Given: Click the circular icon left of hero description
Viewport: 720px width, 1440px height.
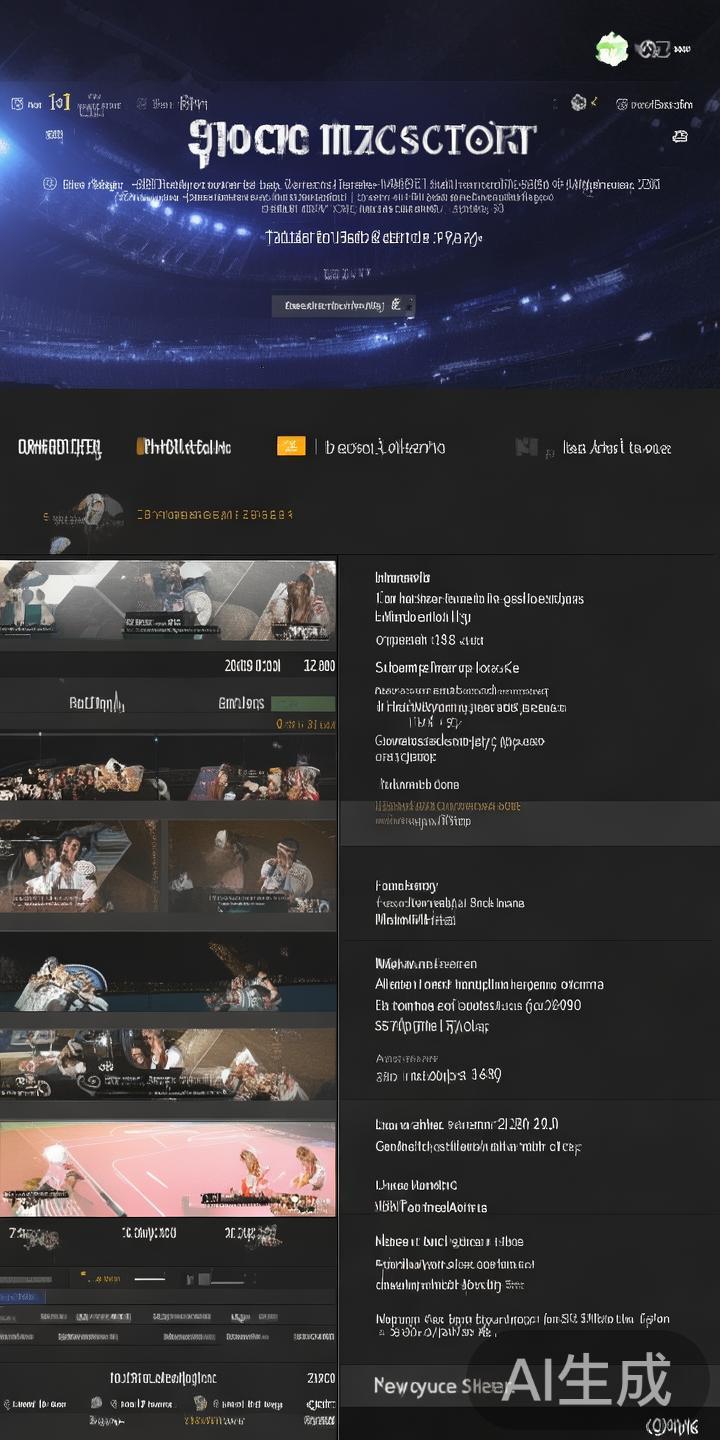Looking at the screenshot, I should (49, 184).
